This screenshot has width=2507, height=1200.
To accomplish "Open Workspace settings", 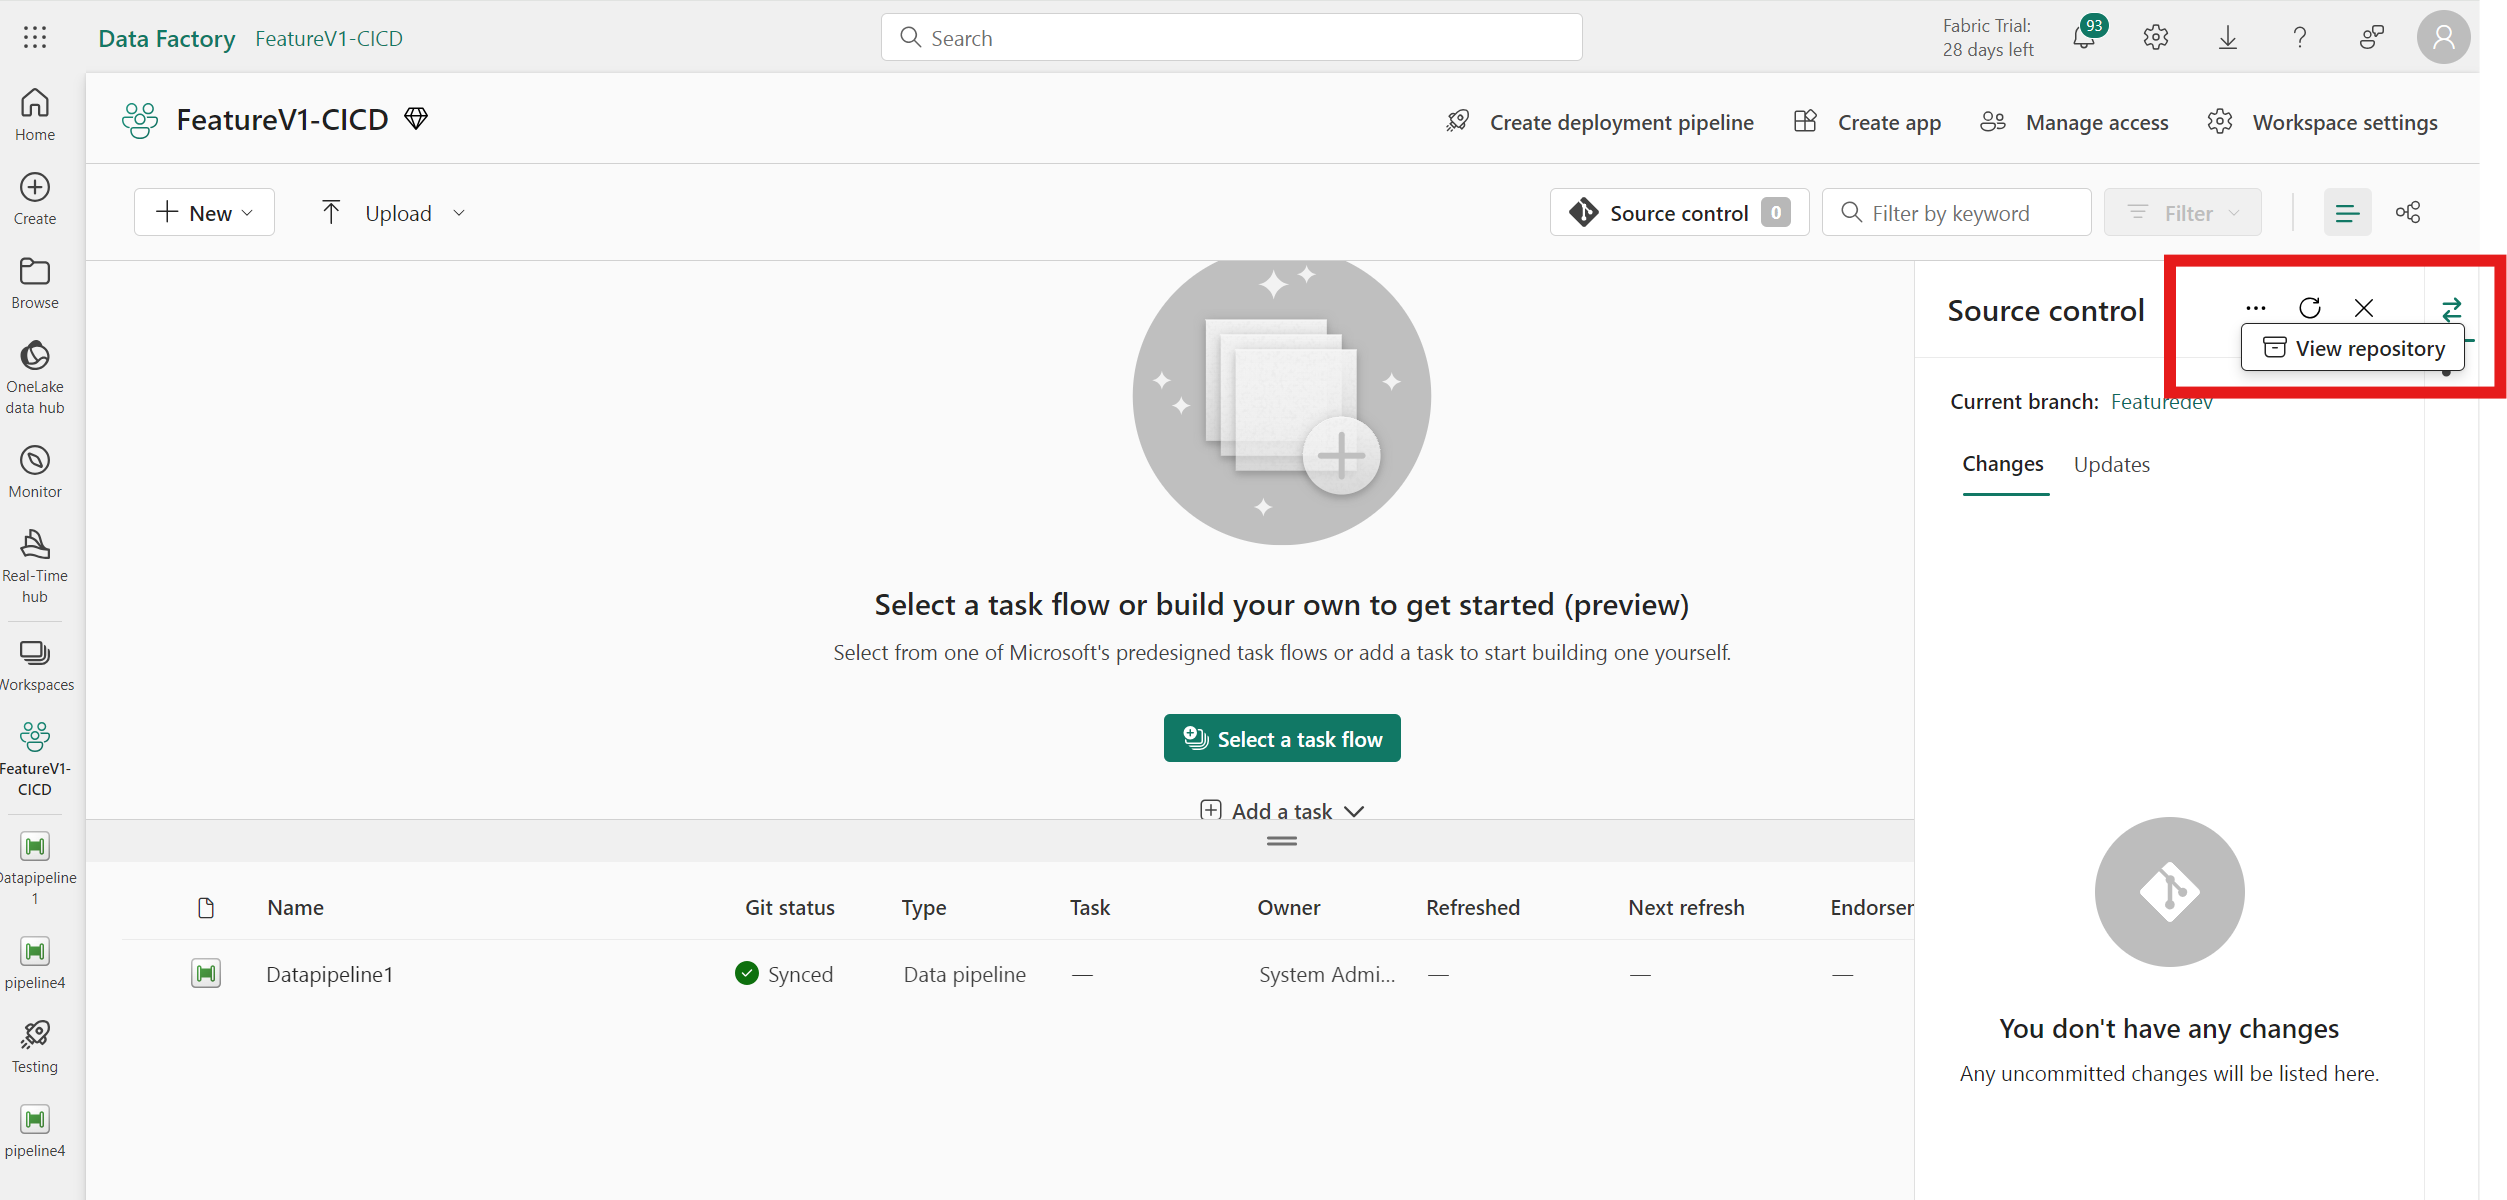I will pyautogui.click(x=2323, y=122).
